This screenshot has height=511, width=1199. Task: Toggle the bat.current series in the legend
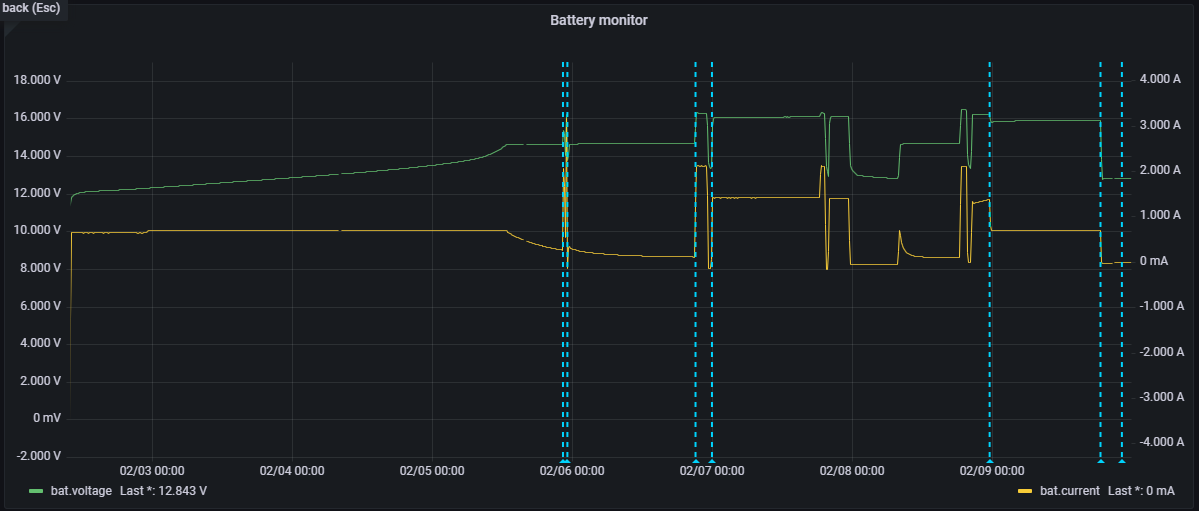coord(1069,491)
